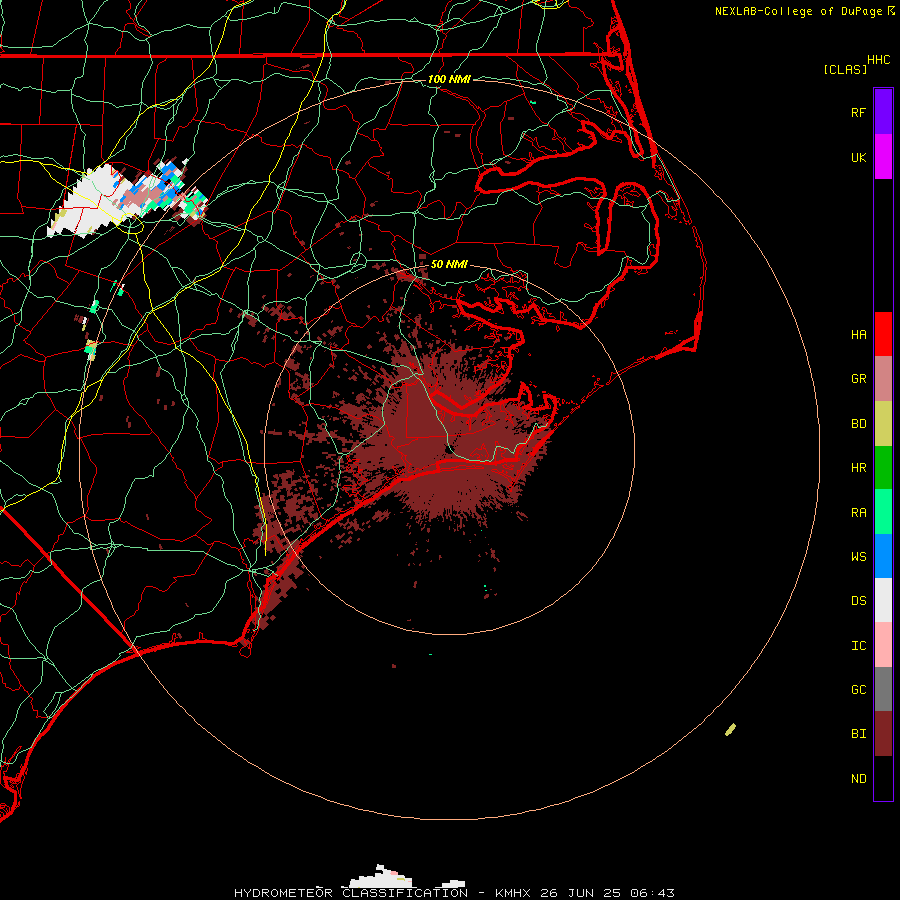
Task: Click the white histogram above the title
Action: coord(381,877)
